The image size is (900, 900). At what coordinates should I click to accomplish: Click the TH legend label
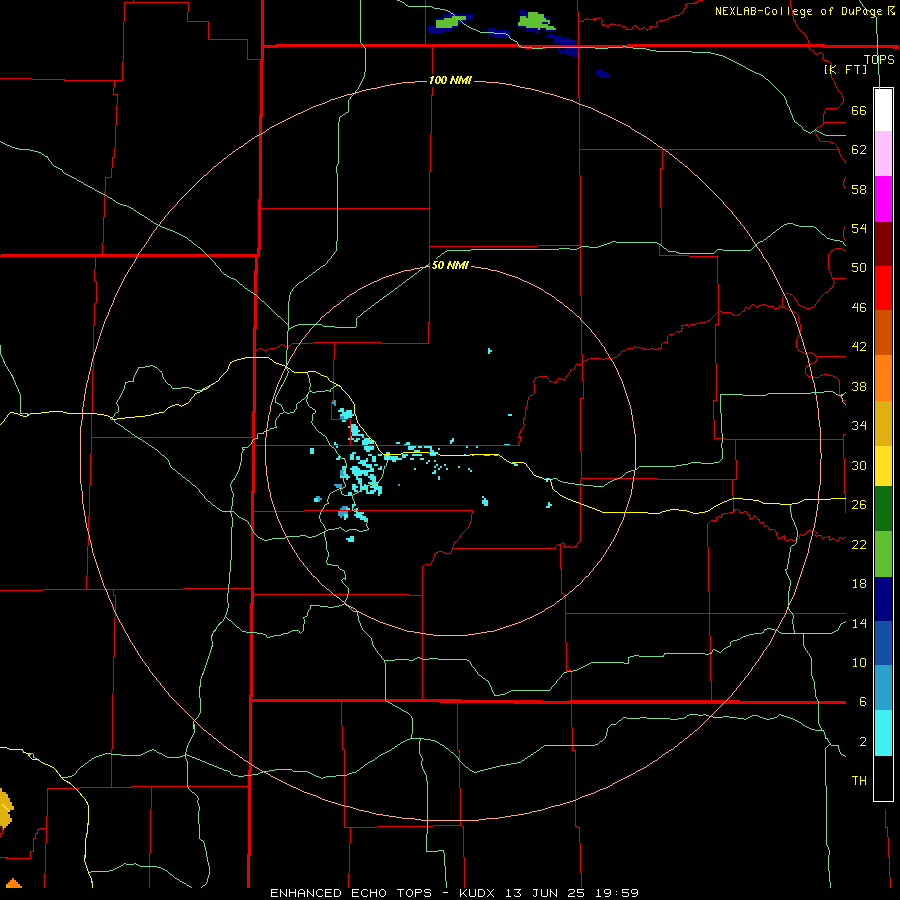(859, 781)
